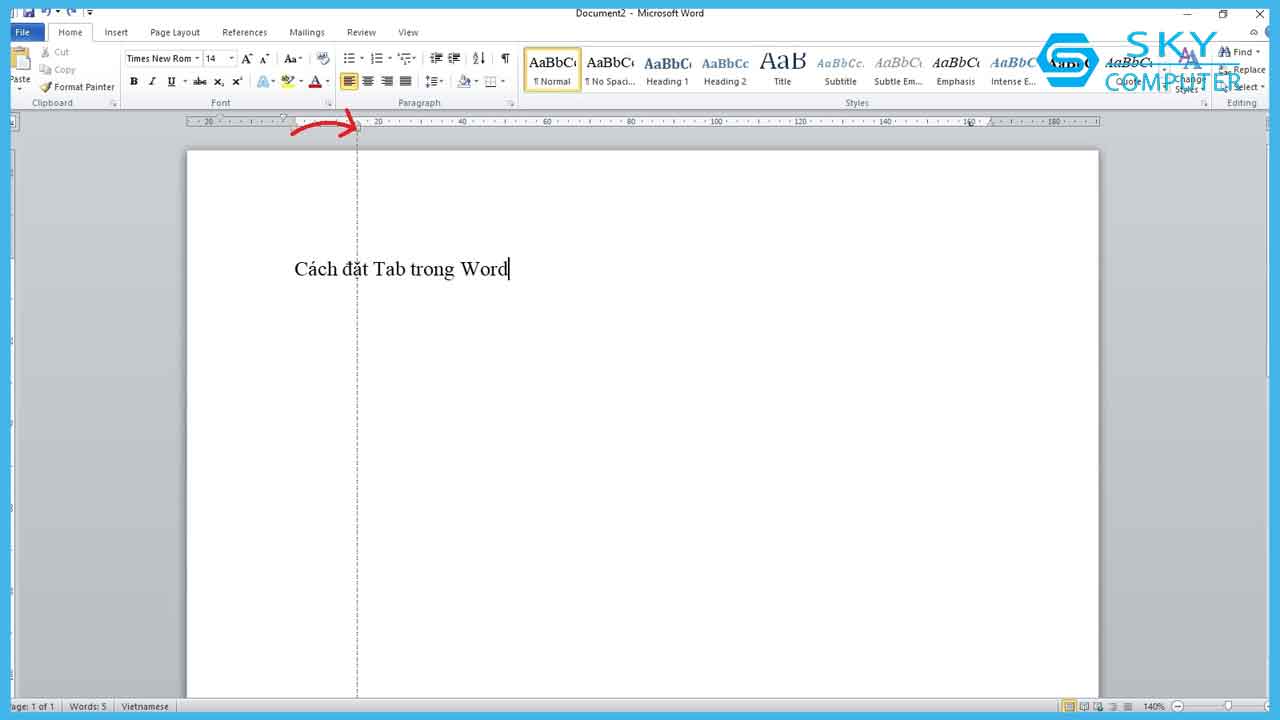Align text right
The image size is (1280, 720).
tap(386, 82)
